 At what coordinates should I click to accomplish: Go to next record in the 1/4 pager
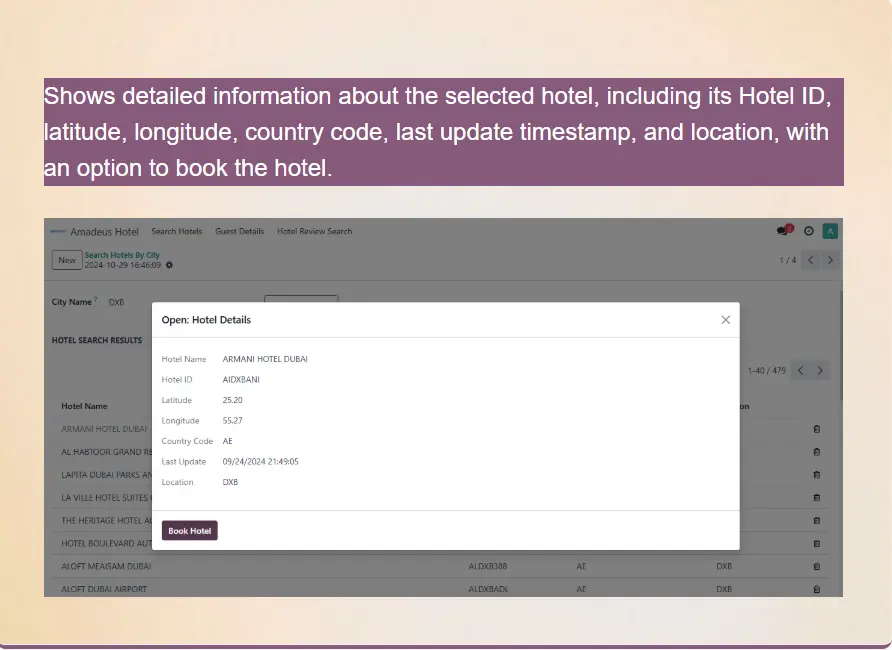(830, 260)
